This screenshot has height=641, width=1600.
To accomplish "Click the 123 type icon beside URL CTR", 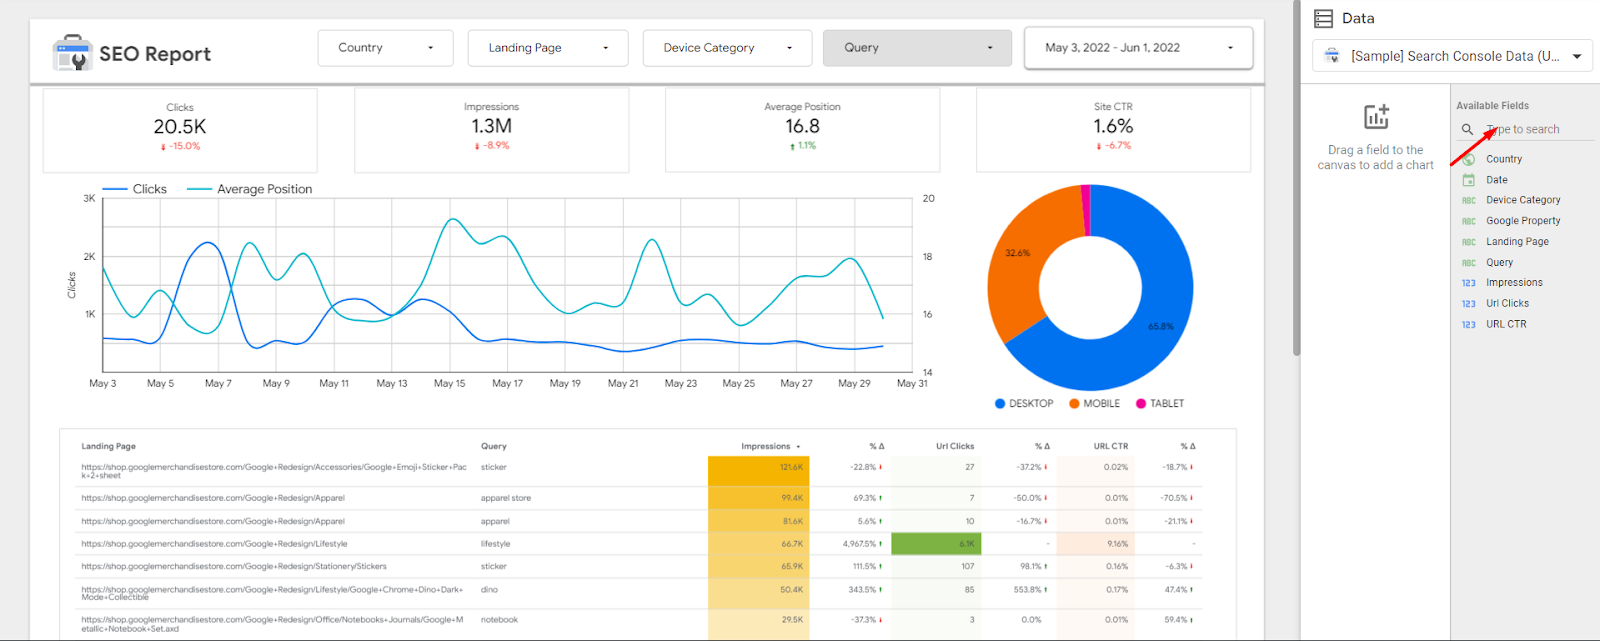I will click(1468, 325).
